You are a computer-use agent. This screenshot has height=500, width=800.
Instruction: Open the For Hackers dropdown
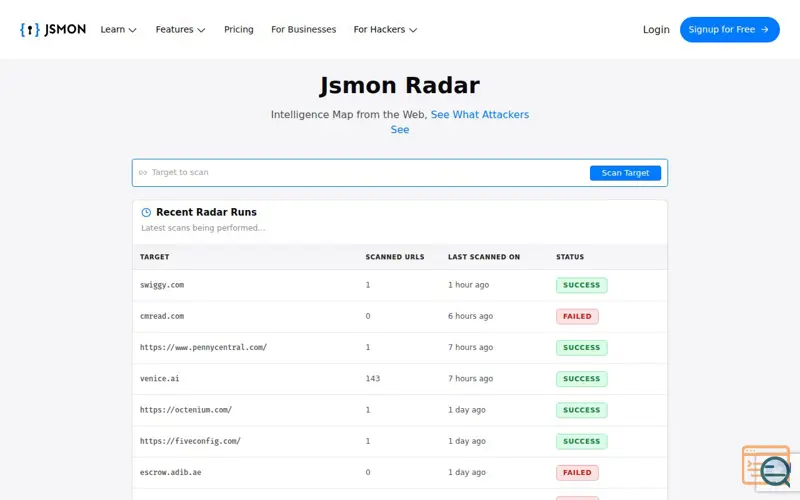[385, 30]
